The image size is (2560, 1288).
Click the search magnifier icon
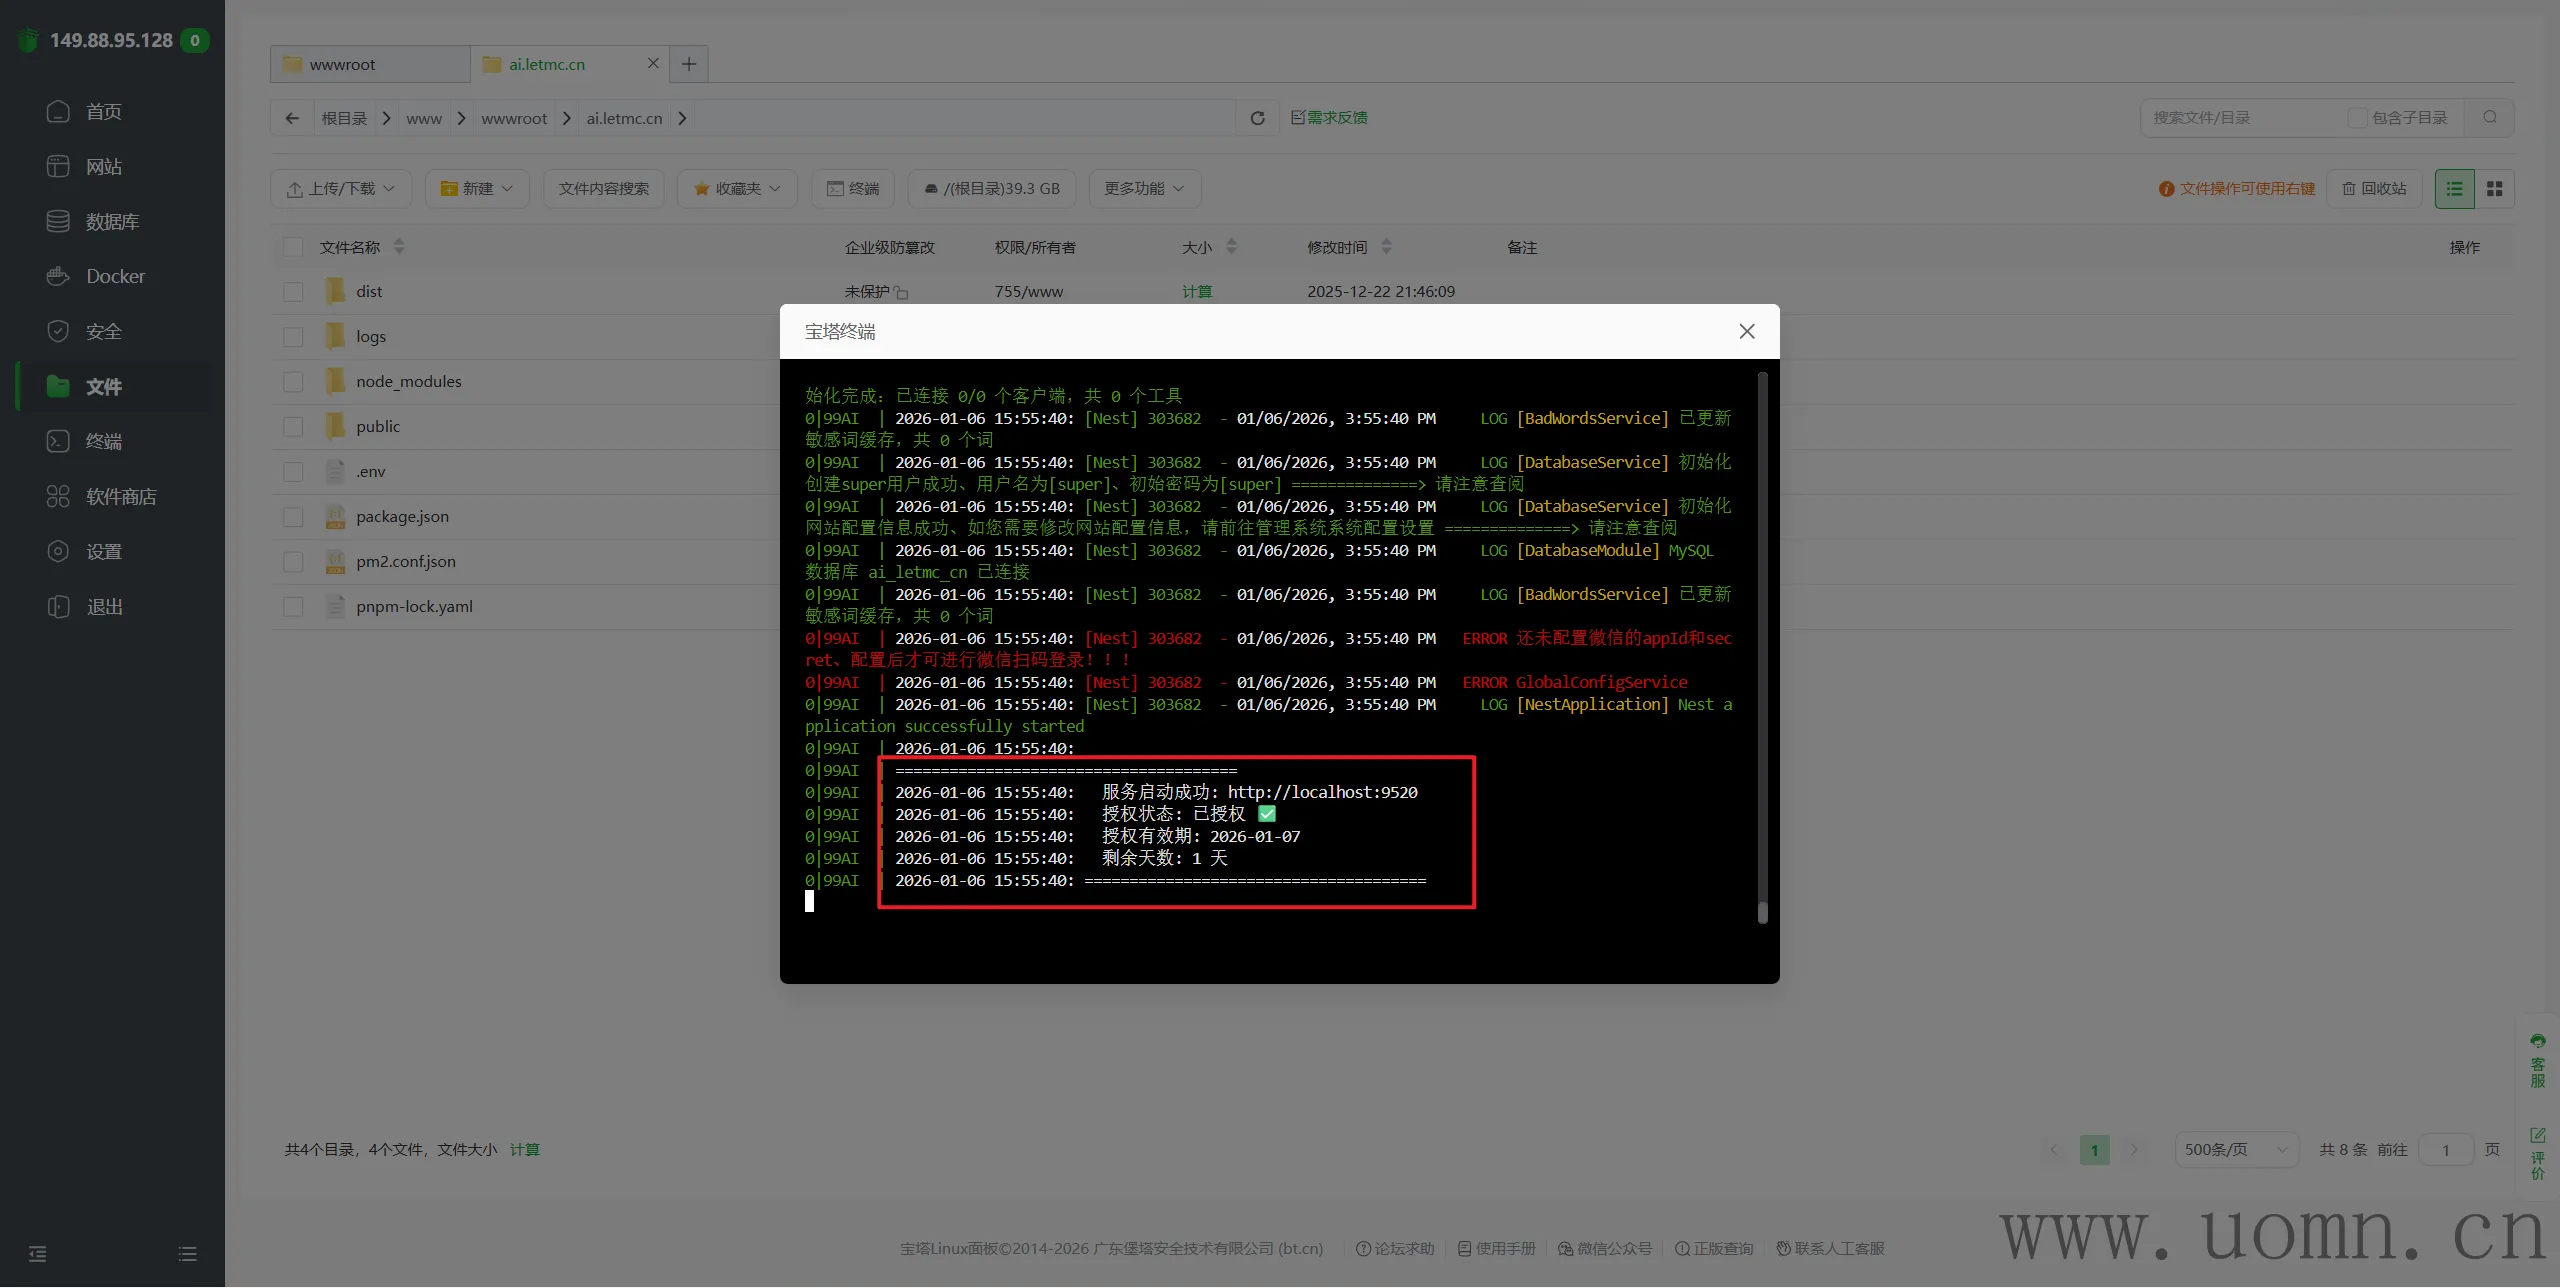point(2489,118)
